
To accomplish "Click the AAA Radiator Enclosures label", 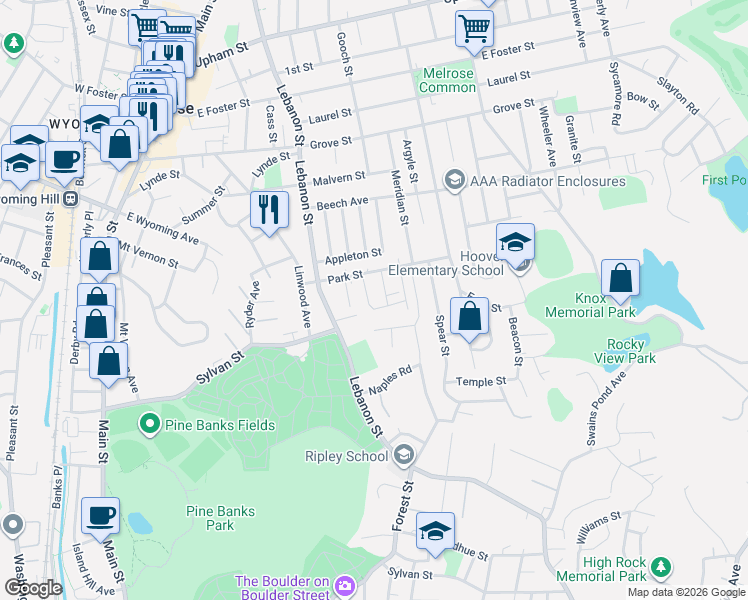I will tap(548, 181).
